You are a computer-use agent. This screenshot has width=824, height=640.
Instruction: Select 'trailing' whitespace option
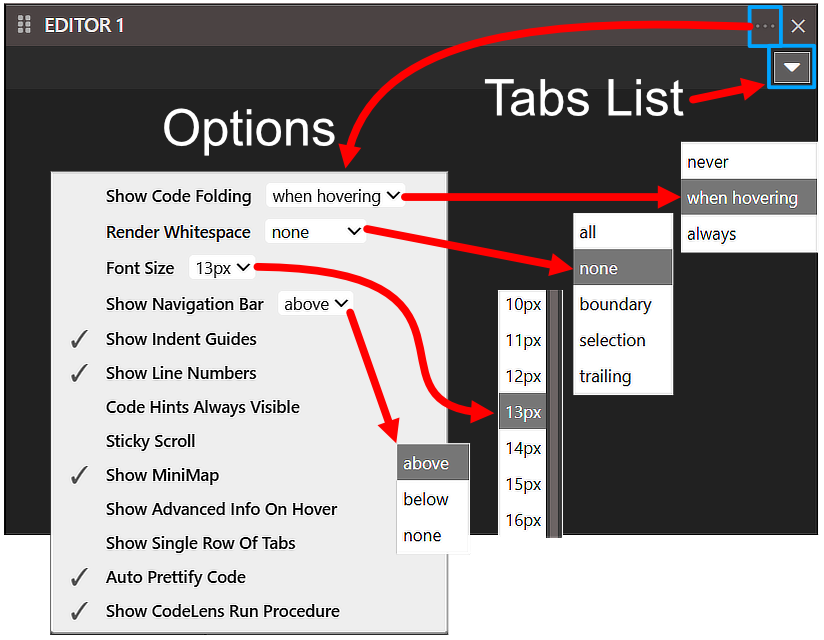coord(604,376)
